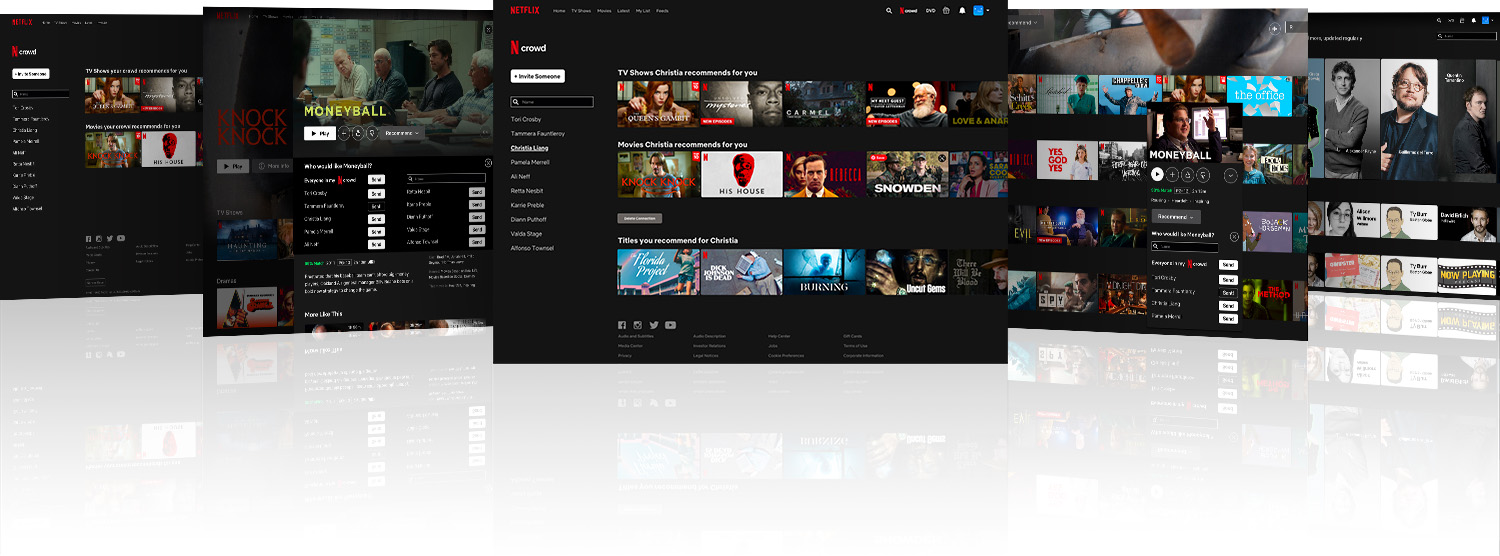Open My List in Netflix nav
The width and height of the screenshot is (1500, 556).
(x=643, y=10)
